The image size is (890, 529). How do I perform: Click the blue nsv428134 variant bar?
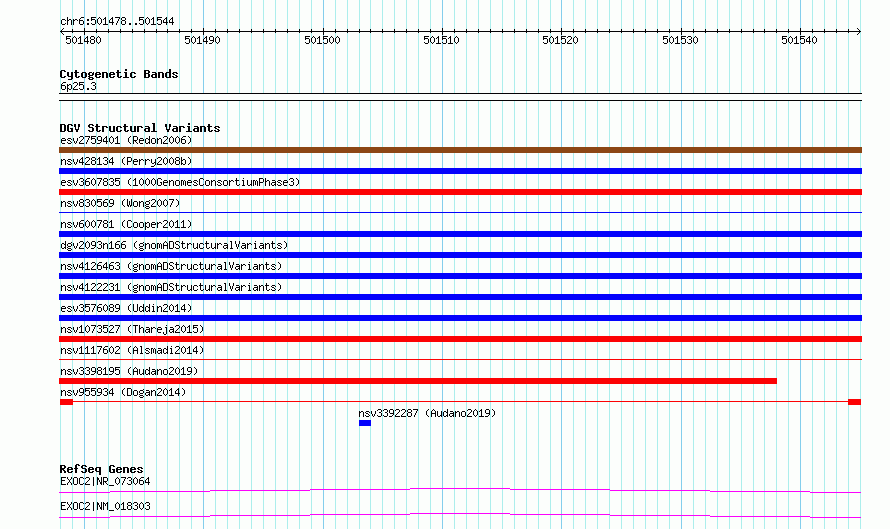[x=460, y=171]
